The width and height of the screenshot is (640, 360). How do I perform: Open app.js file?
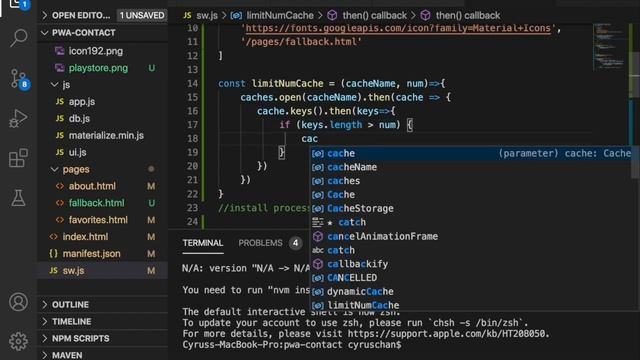pyautogui.click(x=102, y=102)
